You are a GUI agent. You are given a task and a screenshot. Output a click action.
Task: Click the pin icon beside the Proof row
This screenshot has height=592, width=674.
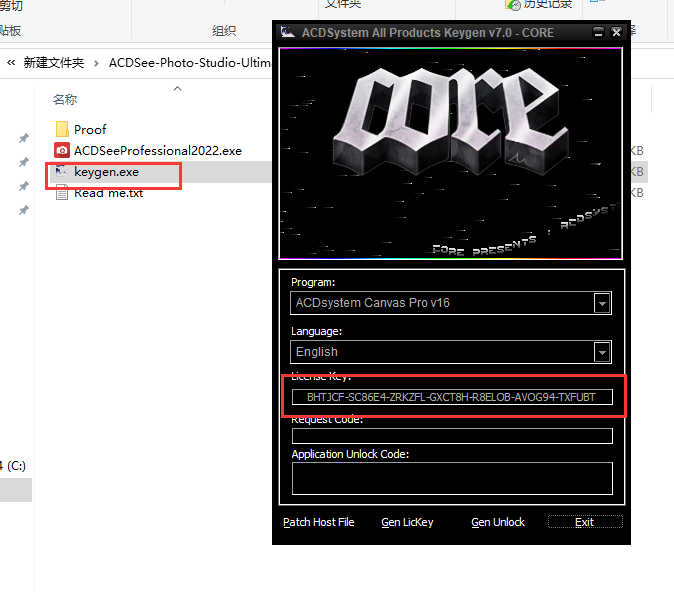[x=24, y=138]
